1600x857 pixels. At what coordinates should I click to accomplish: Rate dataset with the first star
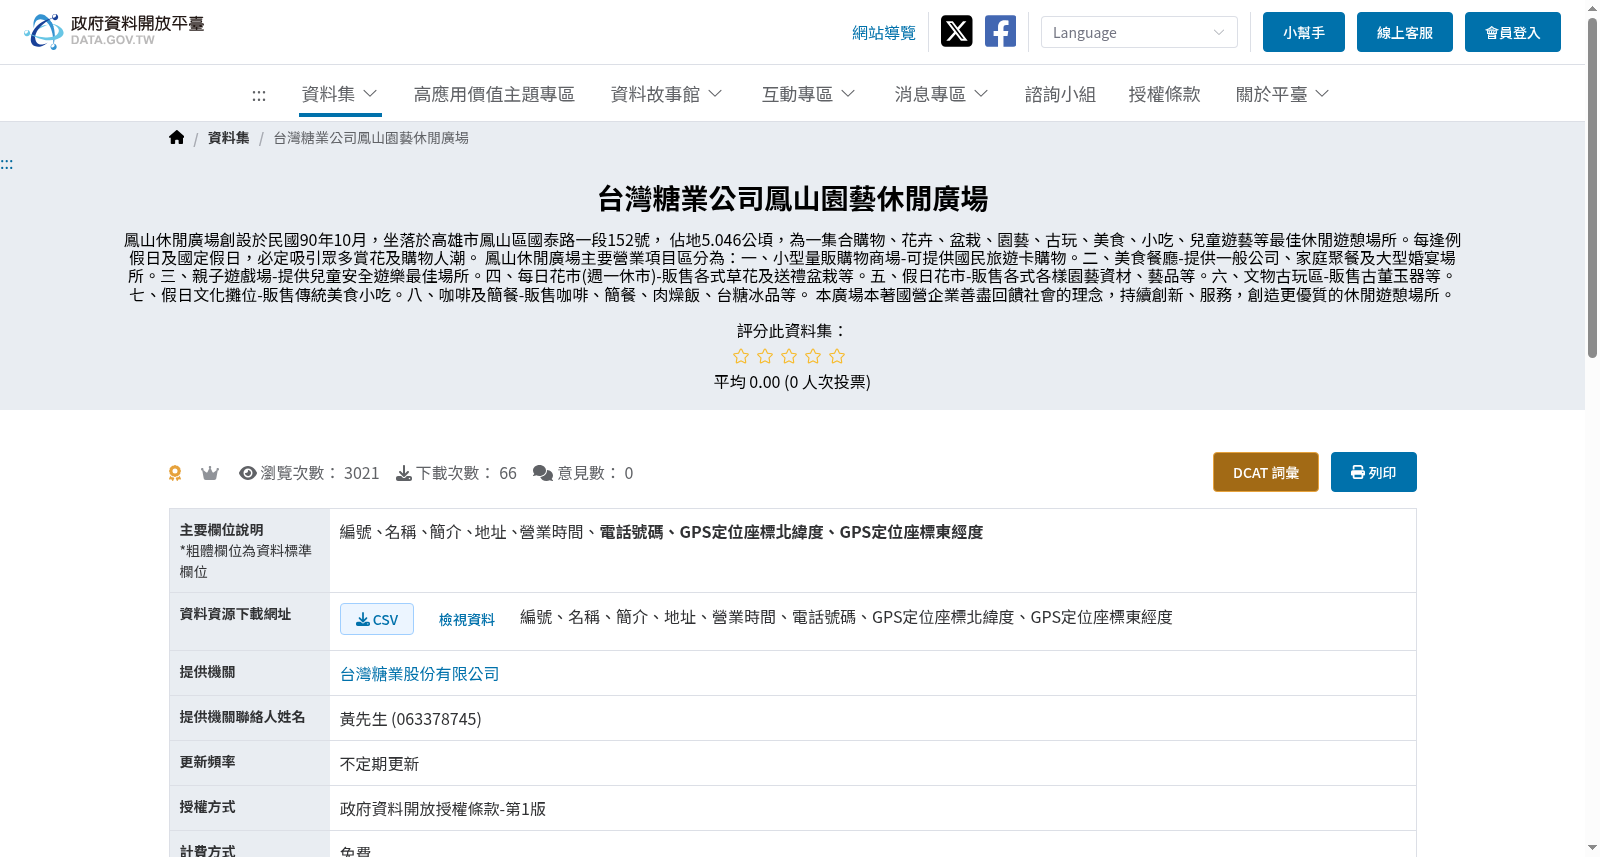pyautogui.click(x=741, y=356)
